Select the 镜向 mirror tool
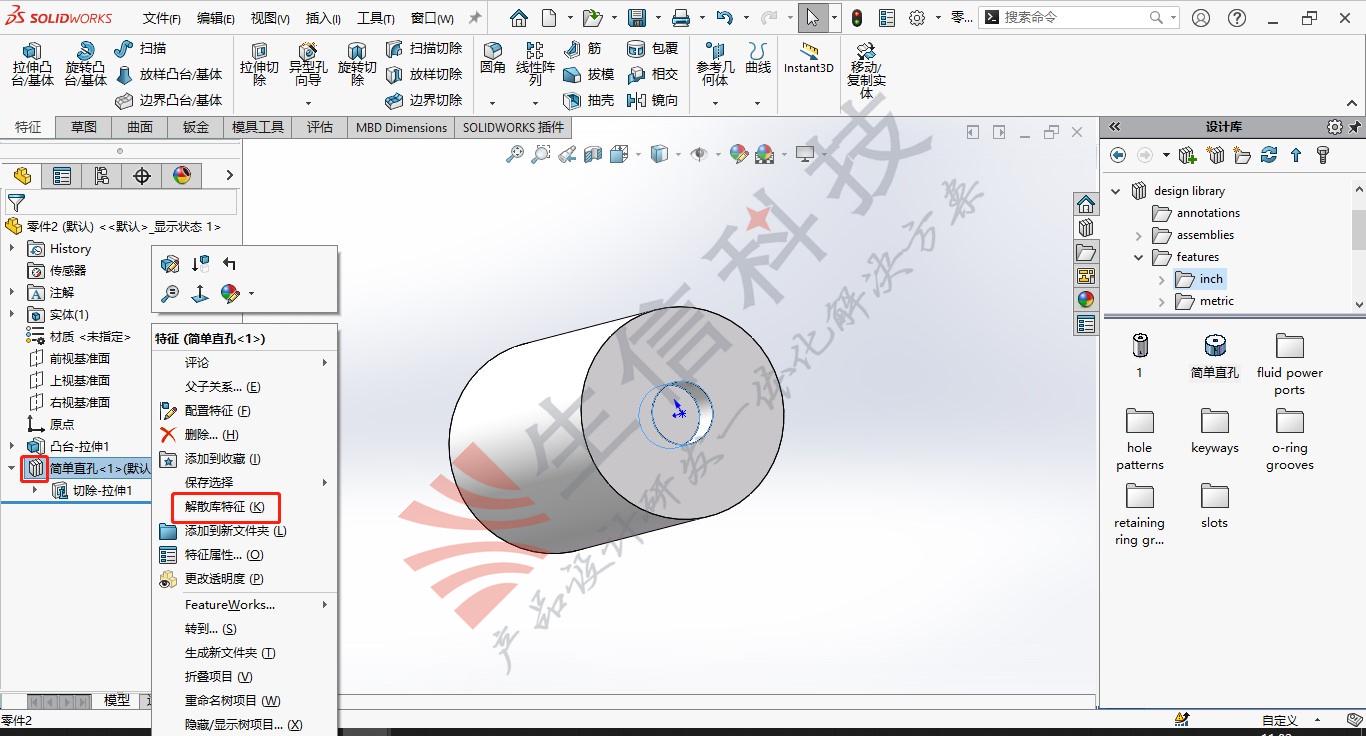 652,100
